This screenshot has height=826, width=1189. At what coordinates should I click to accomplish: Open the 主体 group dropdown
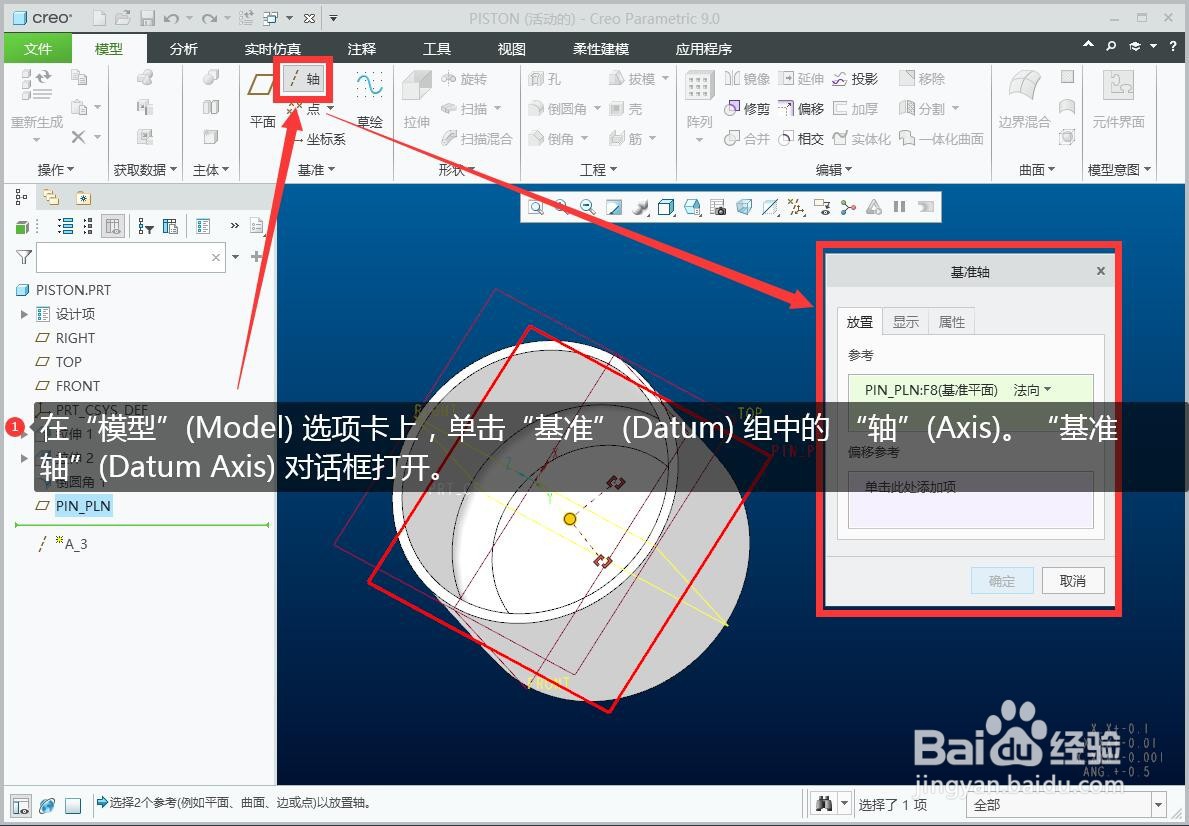[x=210, y=170]
